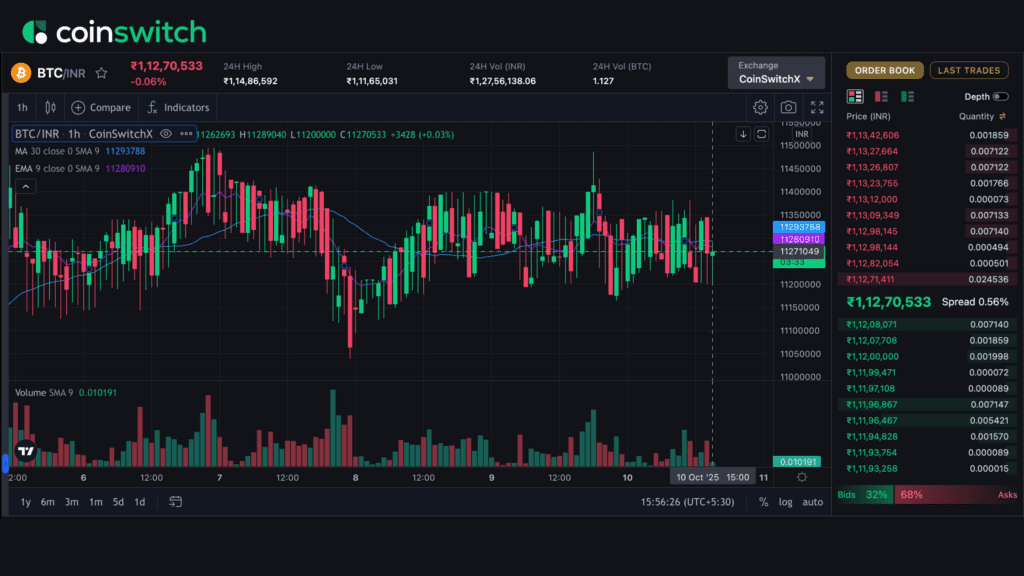Toggle log scale on the chart
This screenshot has height=576, width=1024.
786,502
